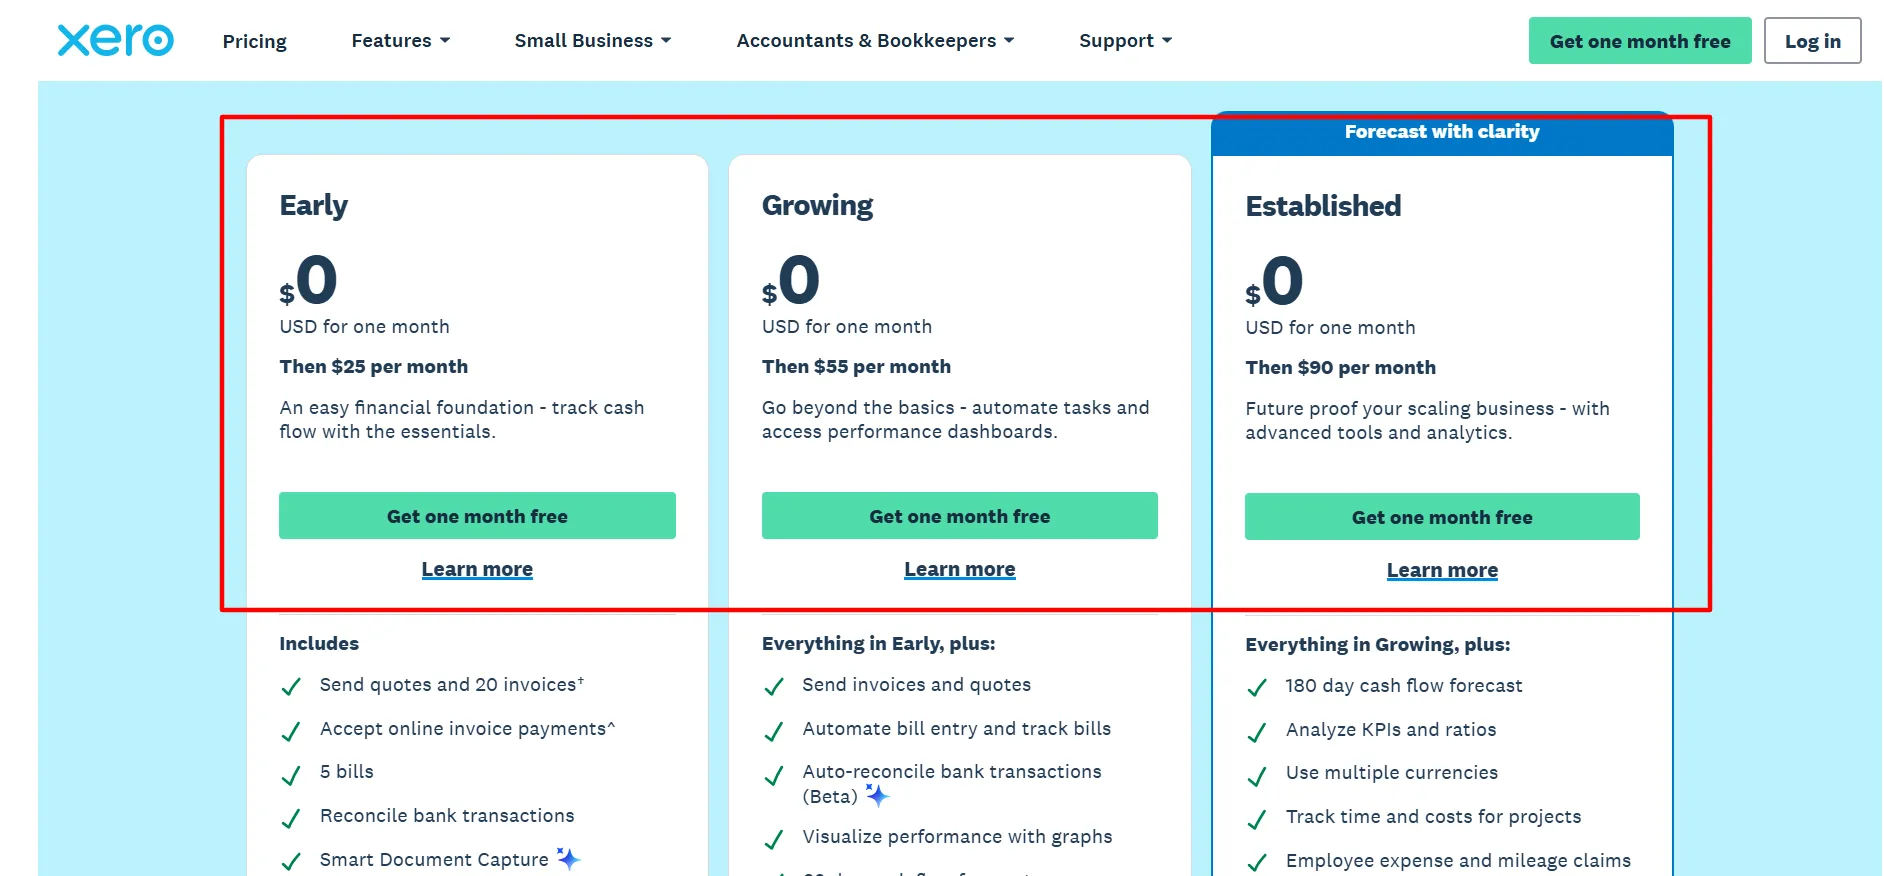Screen dimensions: 1884x876
Task: Open the Pricing page
Action: (254, 41)
